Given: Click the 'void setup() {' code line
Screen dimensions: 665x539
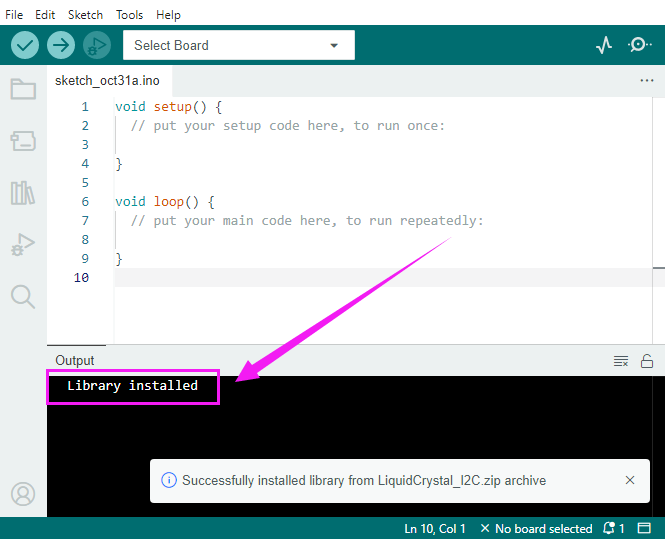Looking at the screenshot, I should (168, 106).
